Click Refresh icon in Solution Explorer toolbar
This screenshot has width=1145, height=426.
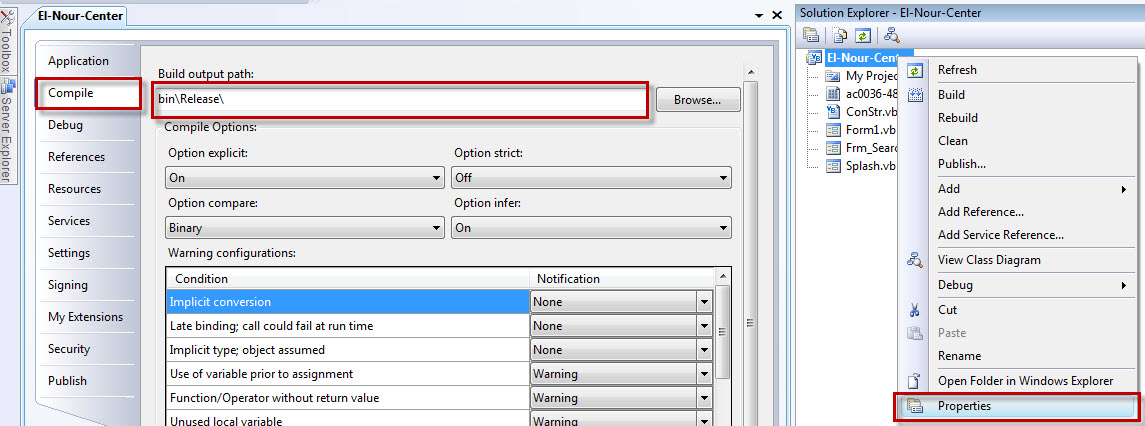(x=863, y=34)
